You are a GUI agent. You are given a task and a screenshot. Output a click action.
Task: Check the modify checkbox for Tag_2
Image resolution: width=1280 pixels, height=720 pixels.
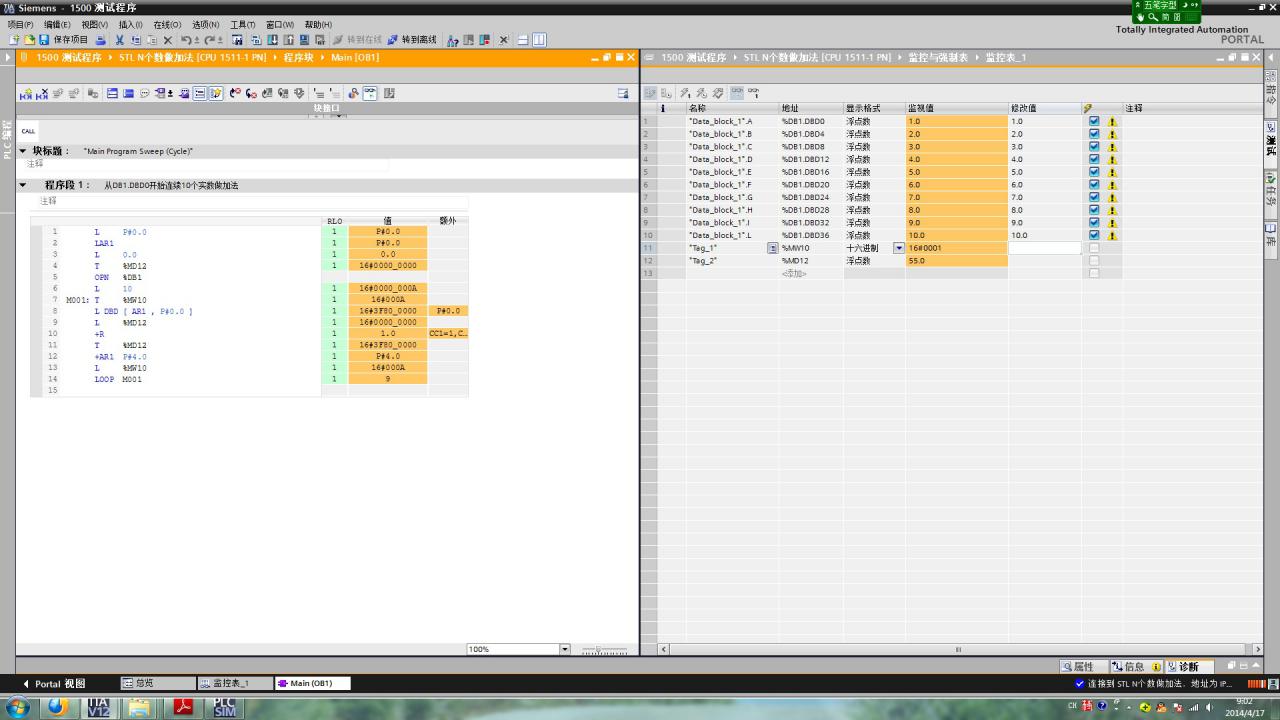(1094, 260)
